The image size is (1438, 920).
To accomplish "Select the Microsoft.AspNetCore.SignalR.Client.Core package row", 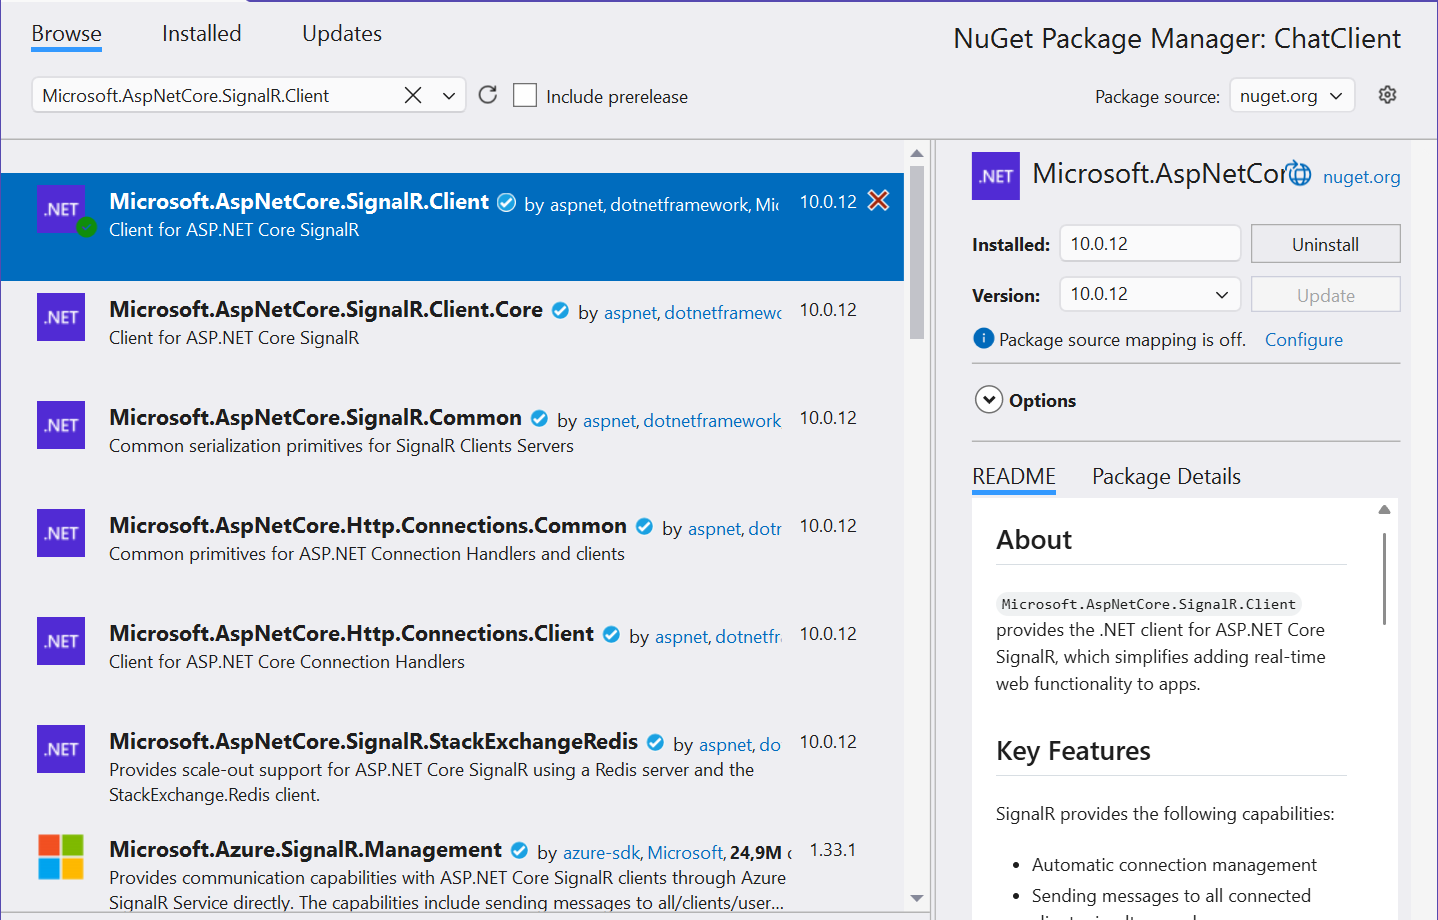I will pyautogui.click(x=452, y=335).
